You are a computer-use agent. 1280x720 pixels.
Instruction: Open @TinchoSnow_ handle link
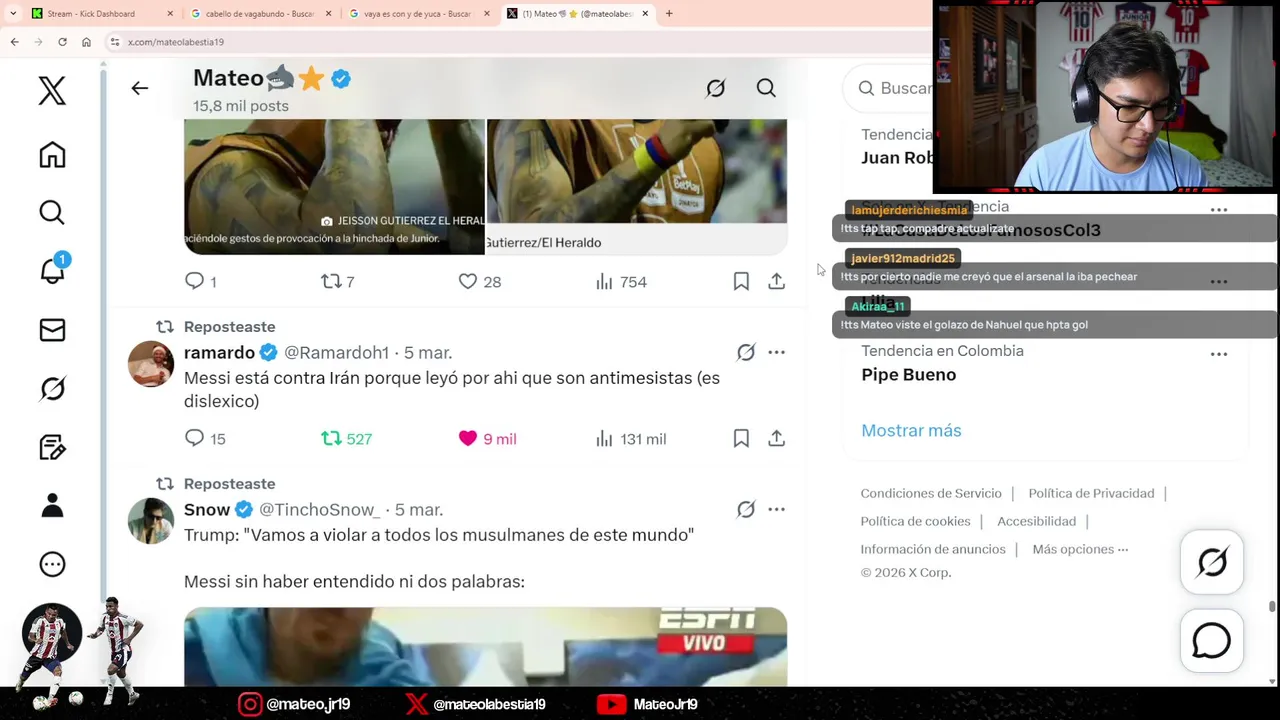pos(320,509)
